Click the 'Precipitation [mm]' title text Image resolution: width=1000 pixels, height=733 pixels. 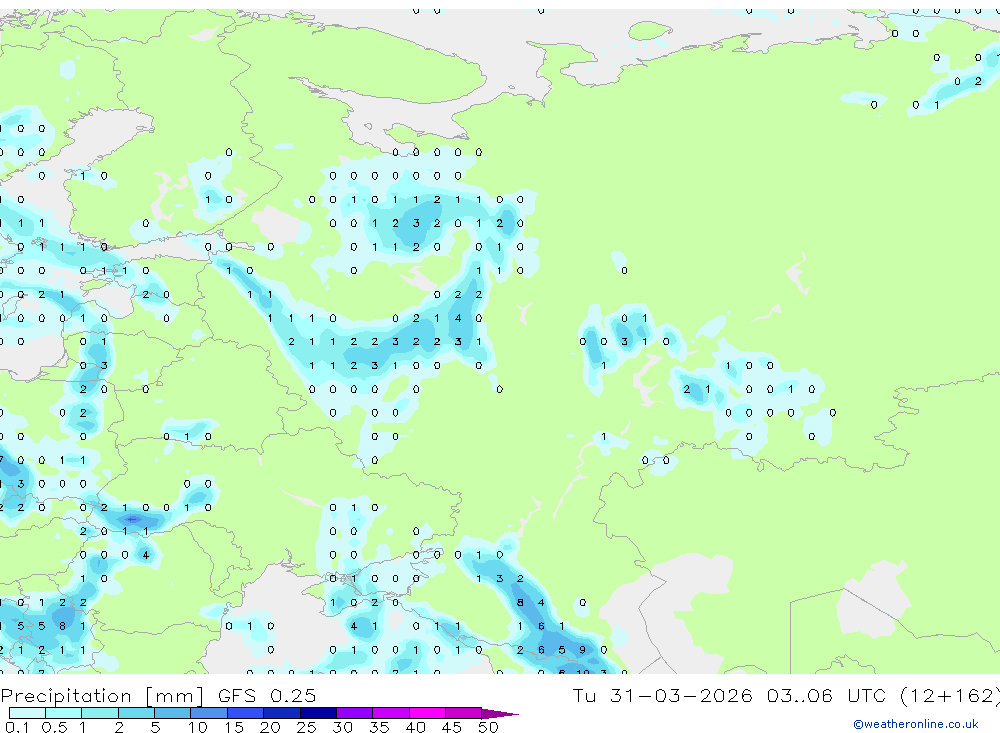102,695
